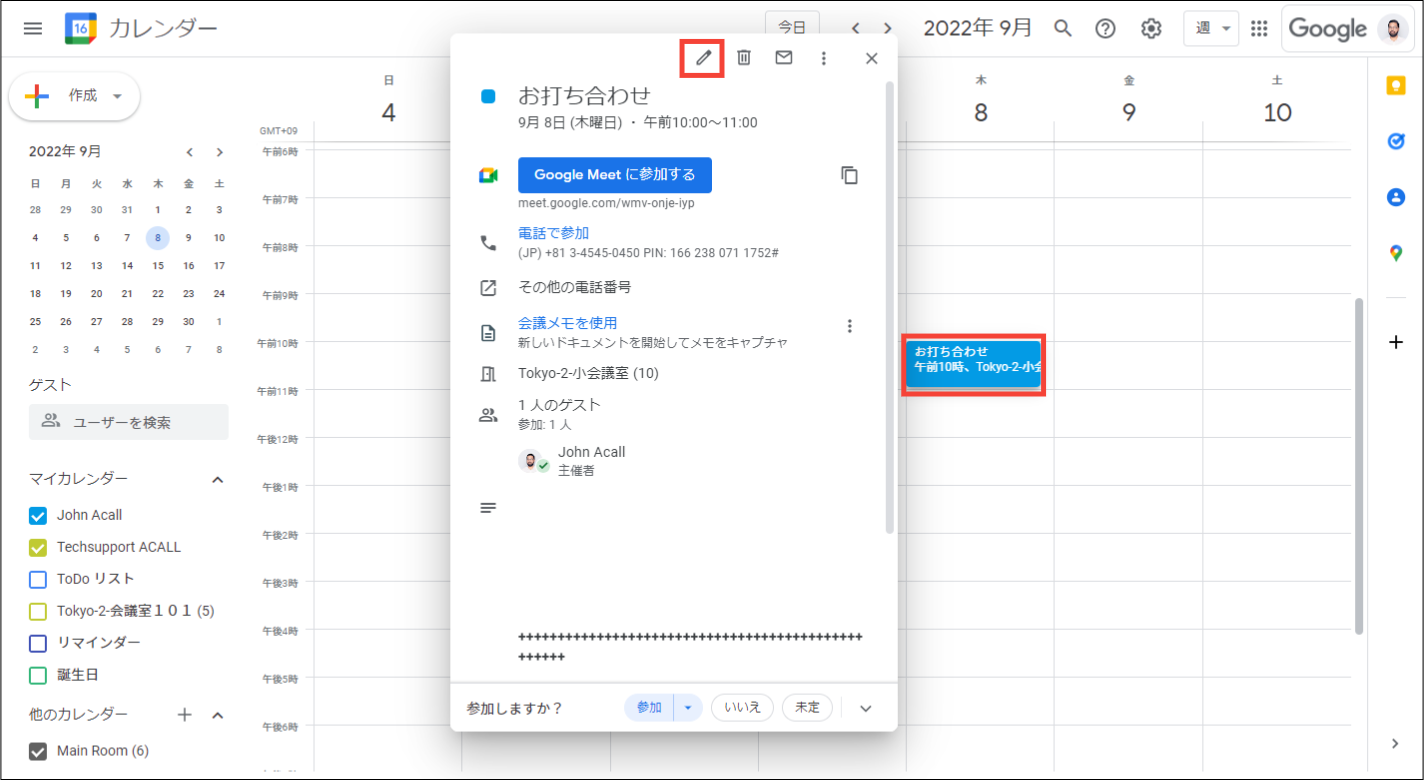Image resolution: width=1424 pixels, height=780 pixels.
Task: Select day 15 in mini calendar
Action: pos(157,266)
